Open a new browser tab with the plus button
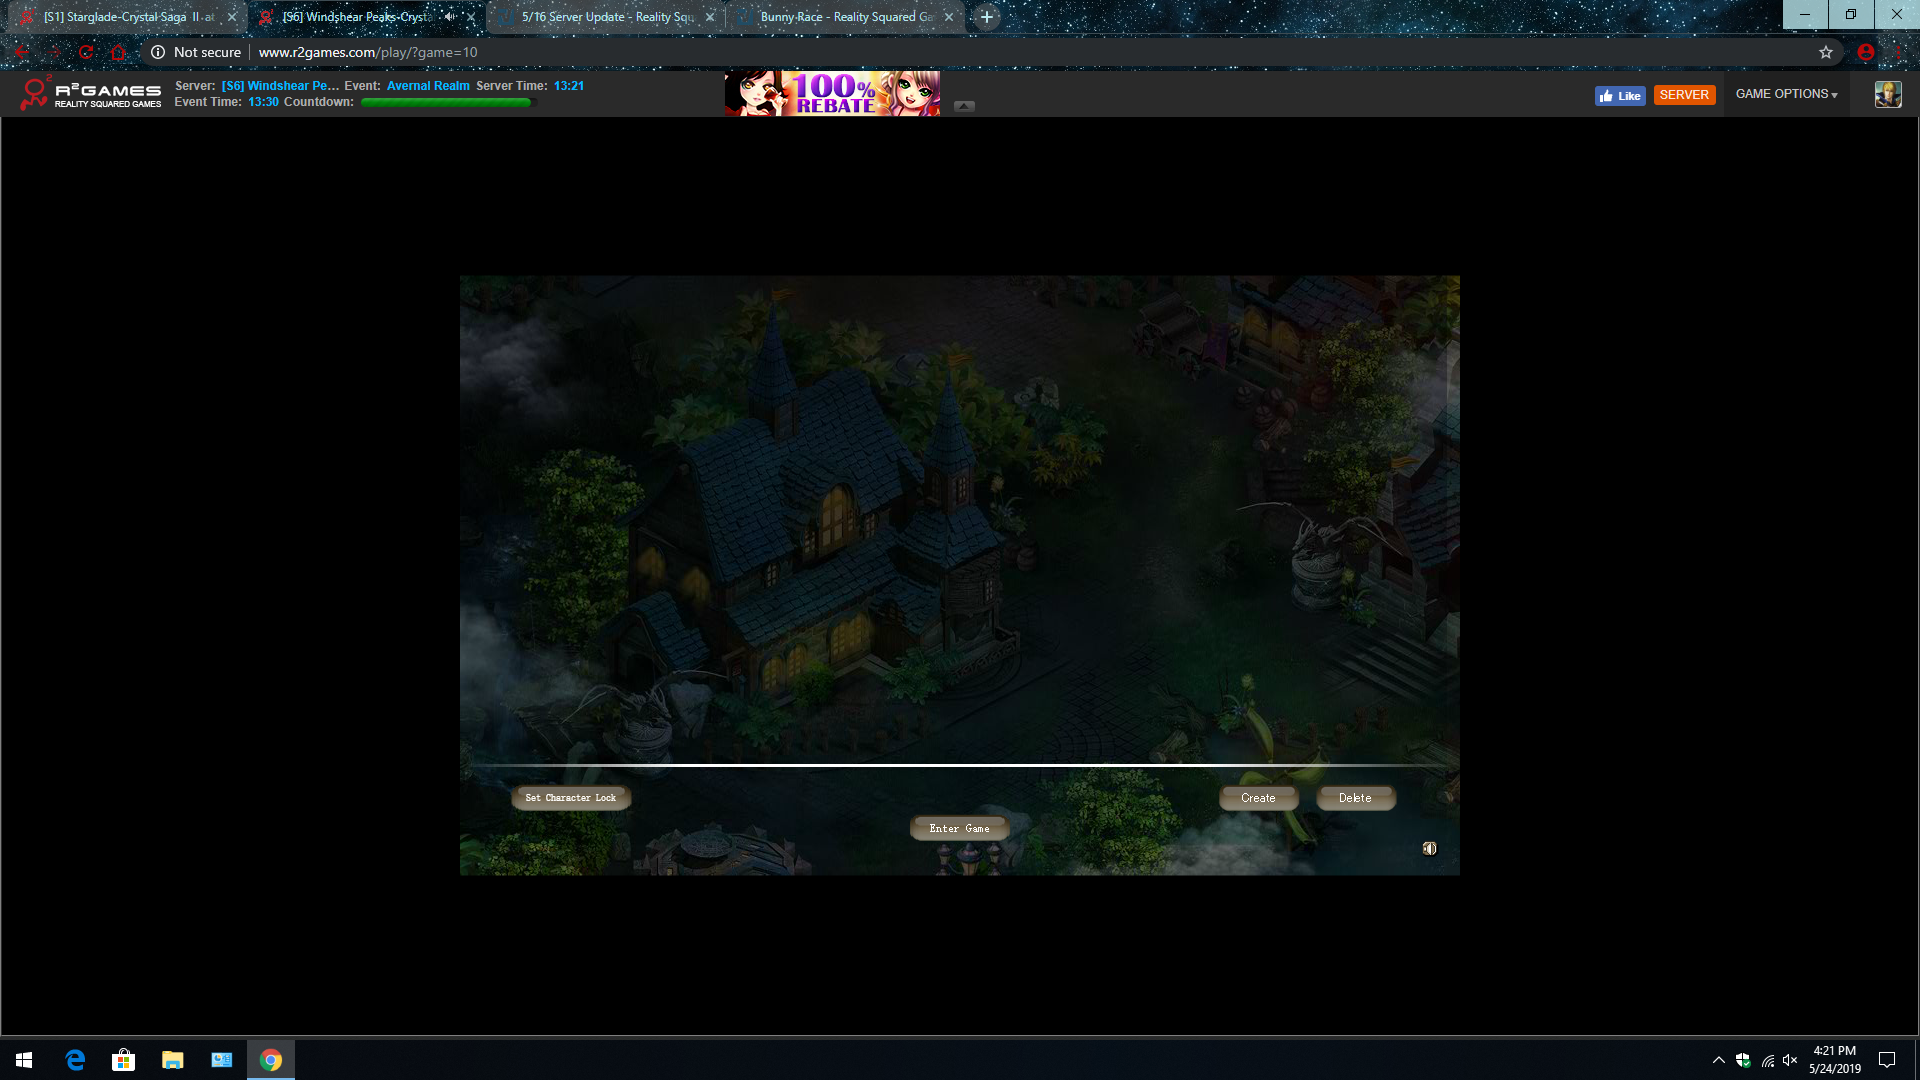This screenshot has width=1920, height=1080. (987, 17)
